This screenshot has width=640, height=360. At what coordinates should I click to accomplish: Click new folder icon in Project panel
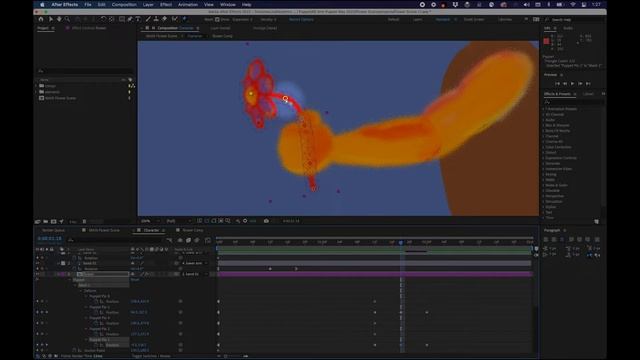46,221
